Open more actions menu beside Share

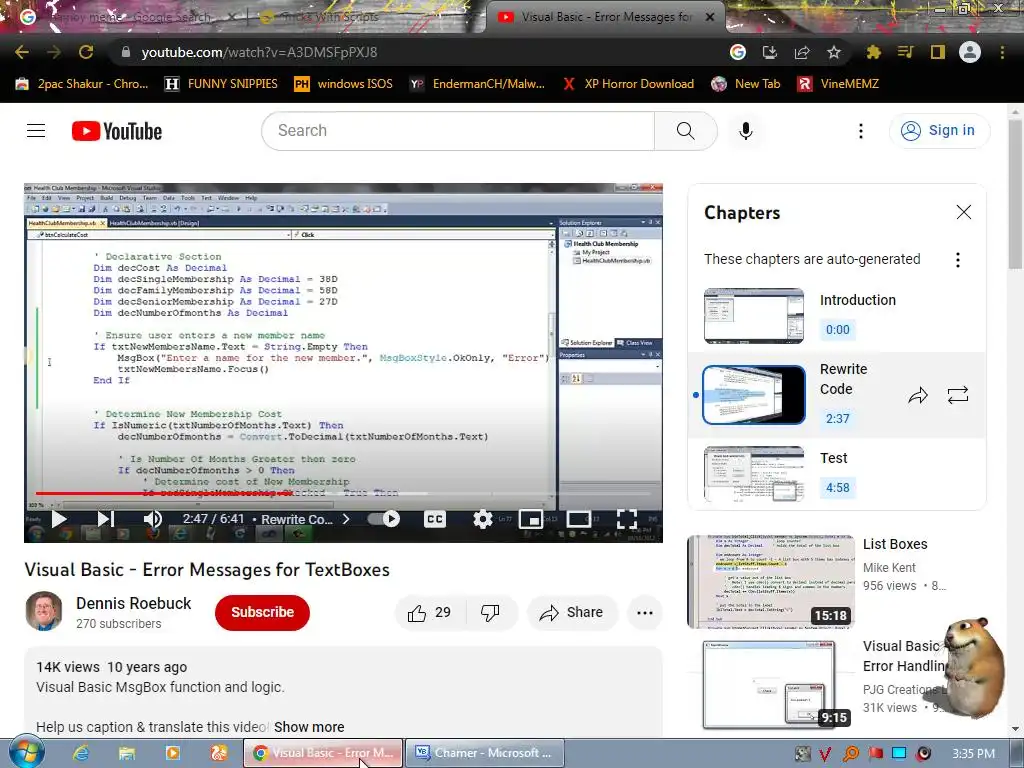645,613
